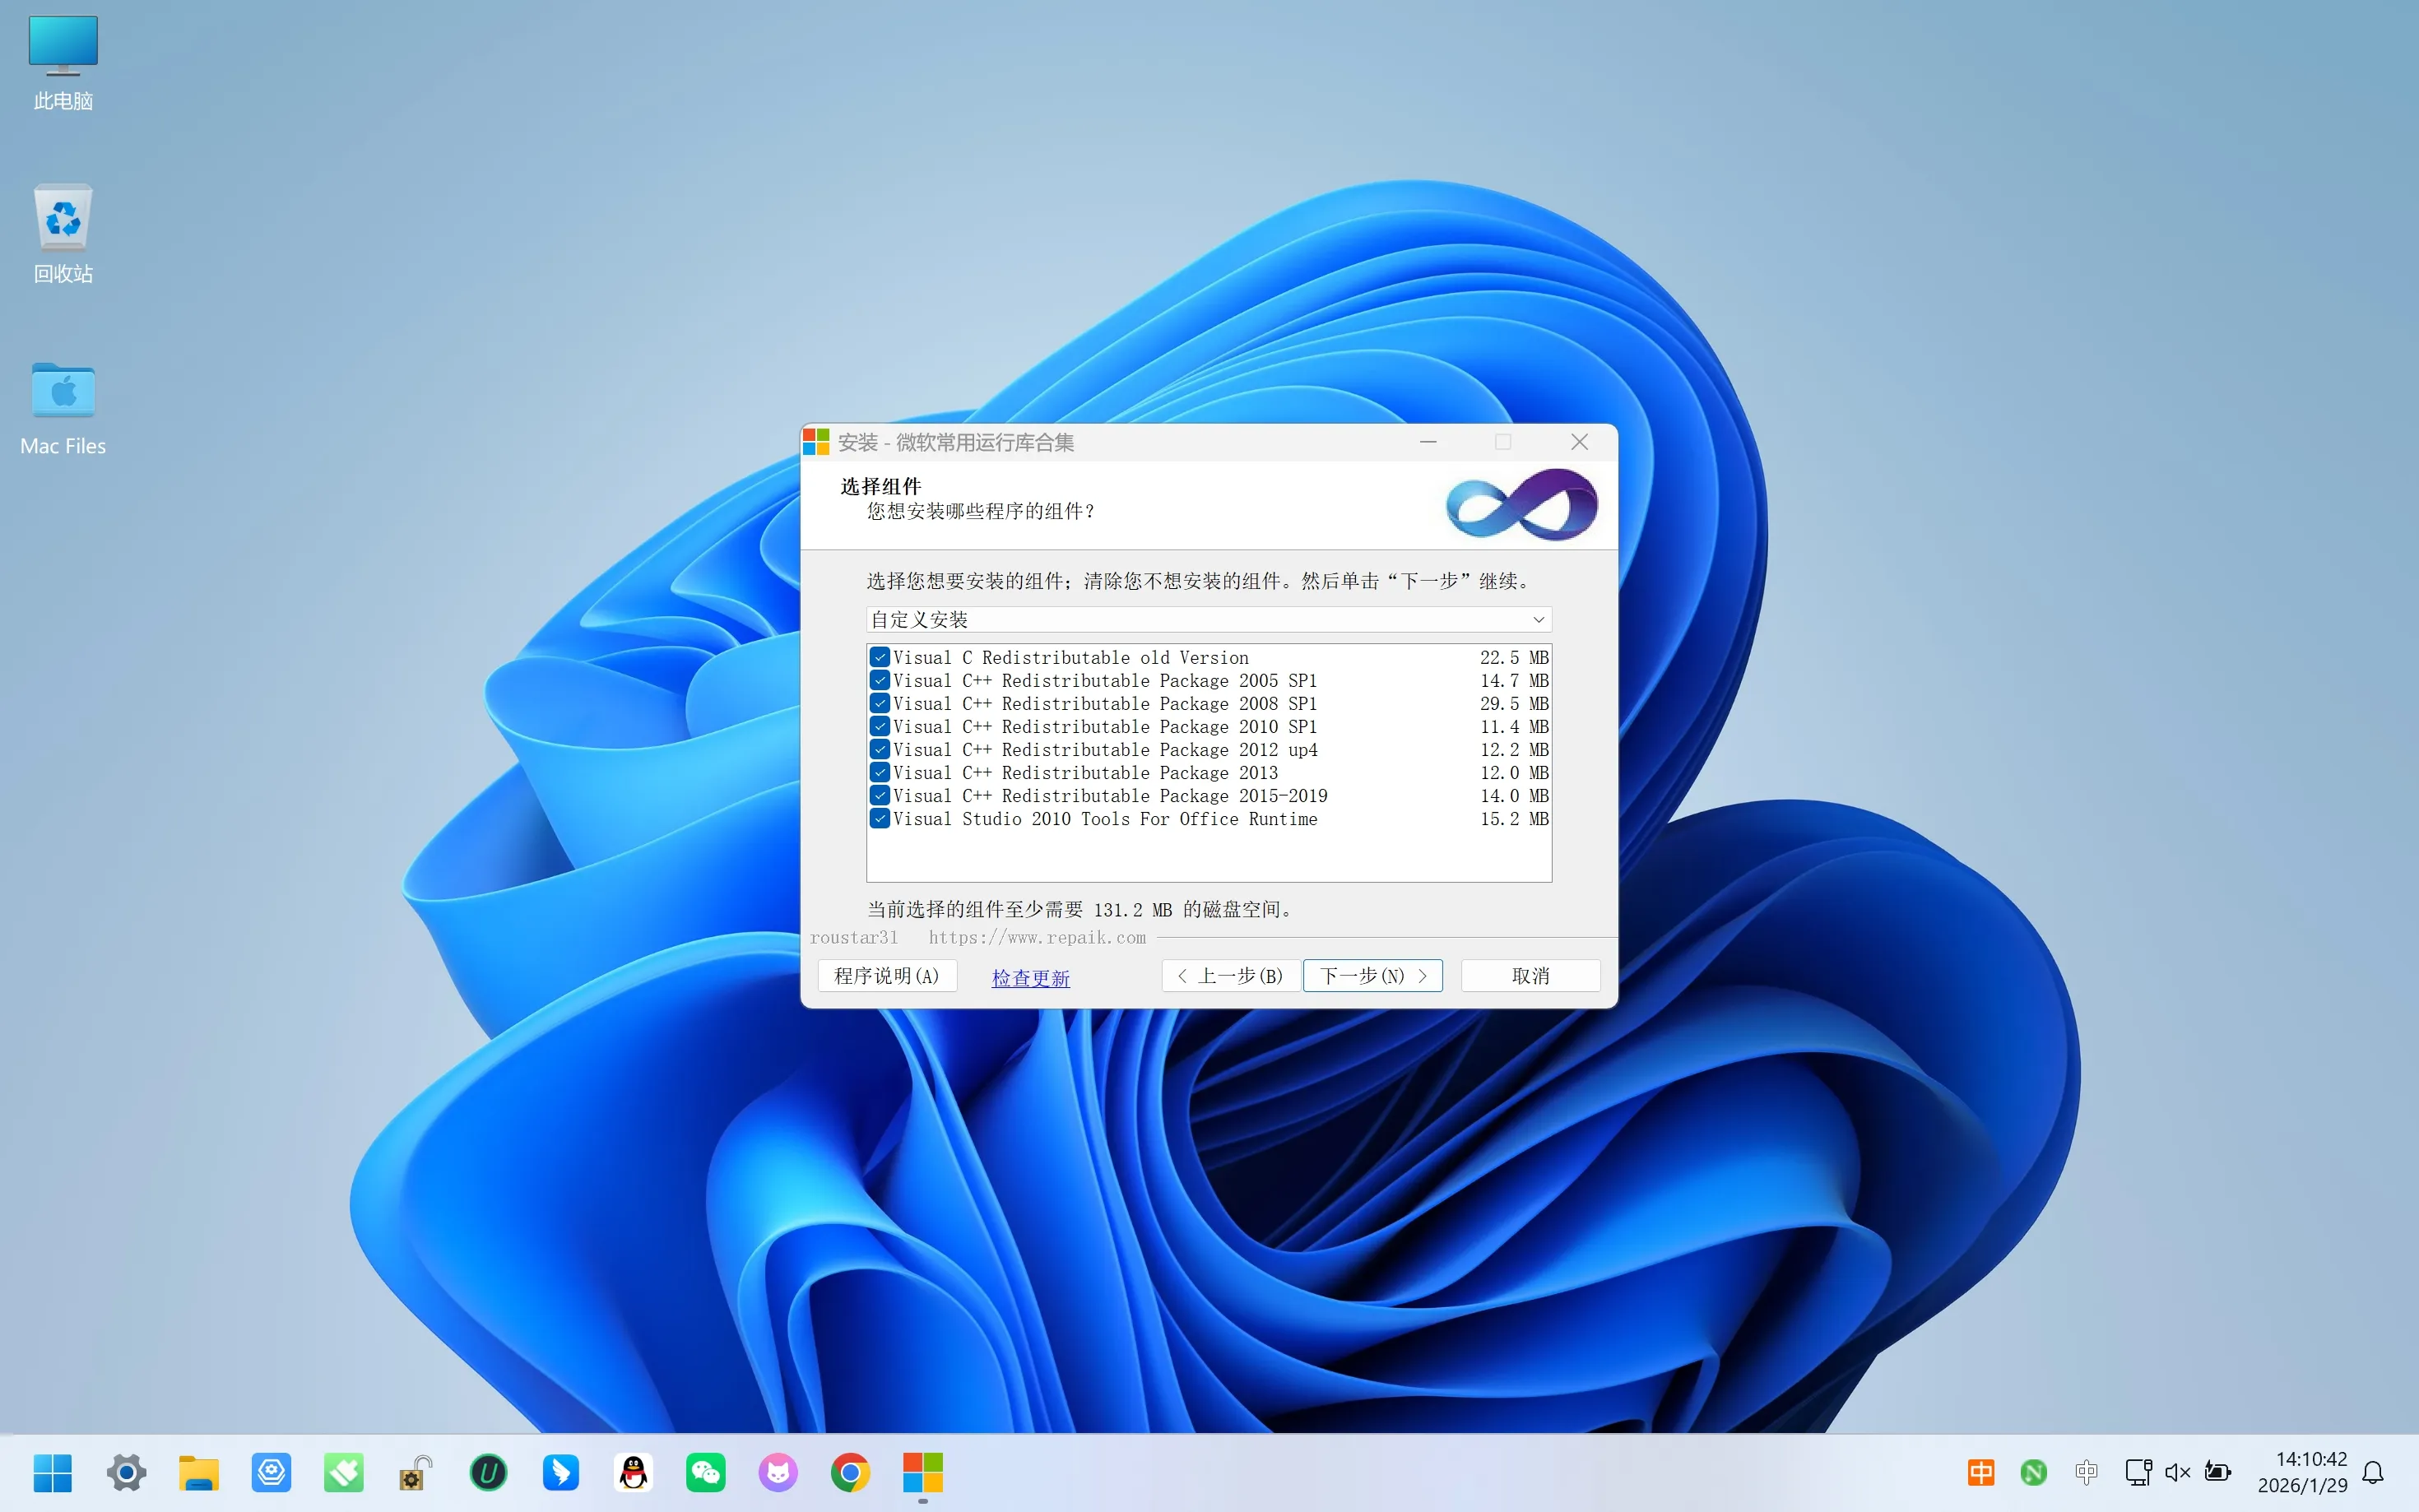The width and height of the screenshot is (2419, 1512).
Task: Click the 取消 cancel button
Action: (1530, 975)
